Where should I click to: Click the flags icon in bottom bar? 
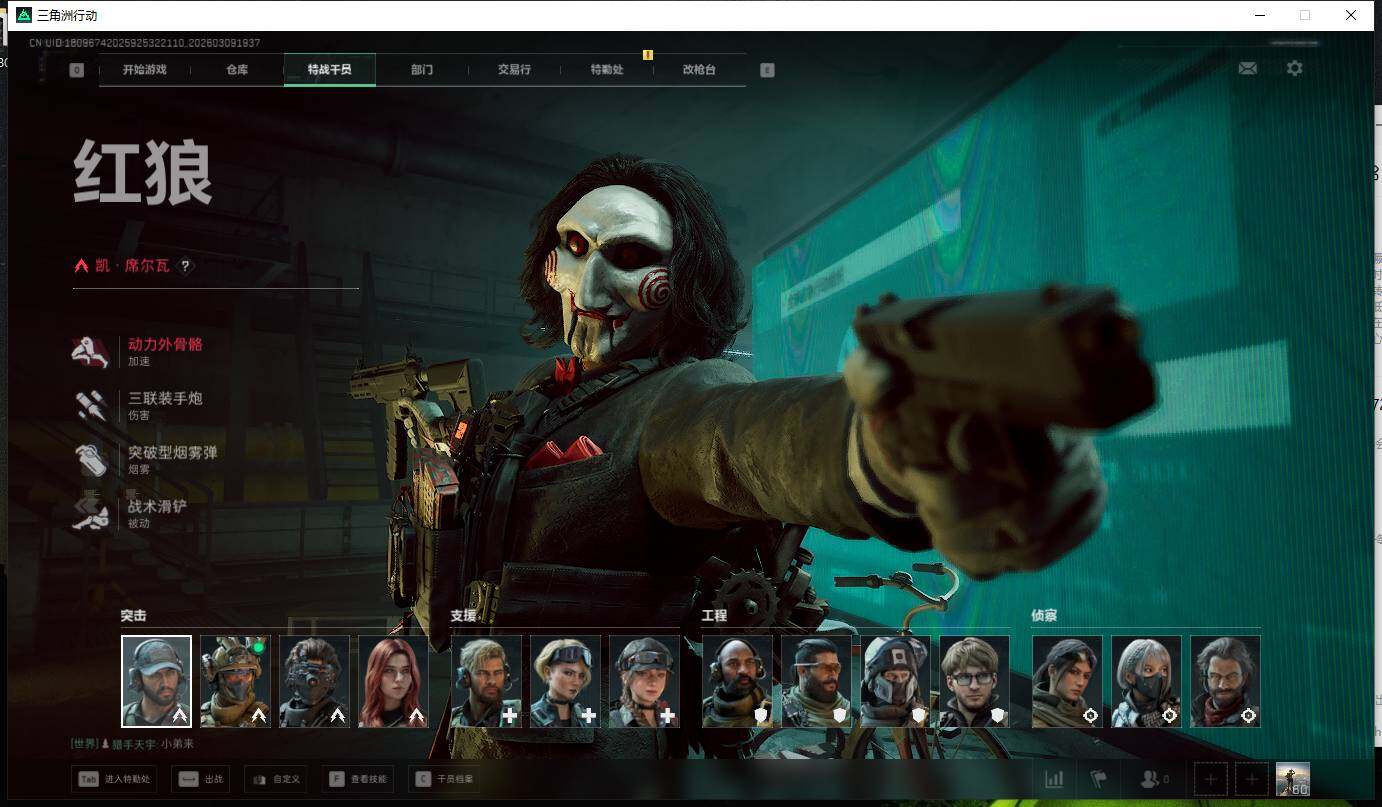(1099, 779)
